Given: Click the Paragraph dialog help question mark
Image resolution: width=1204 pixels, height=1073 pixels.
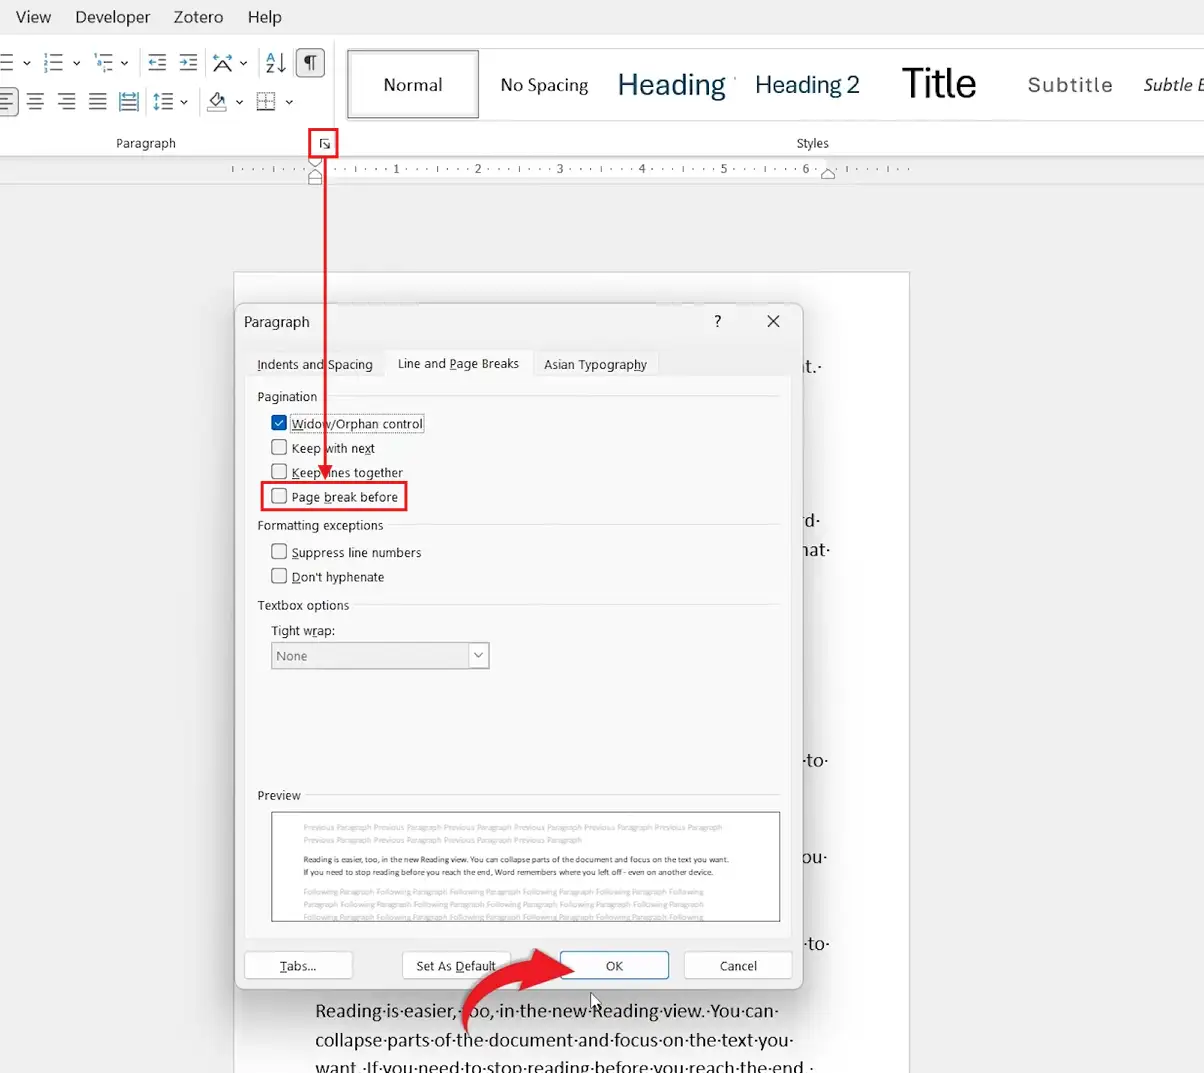Looking at the screenshot, I should [x=717, y=321].
